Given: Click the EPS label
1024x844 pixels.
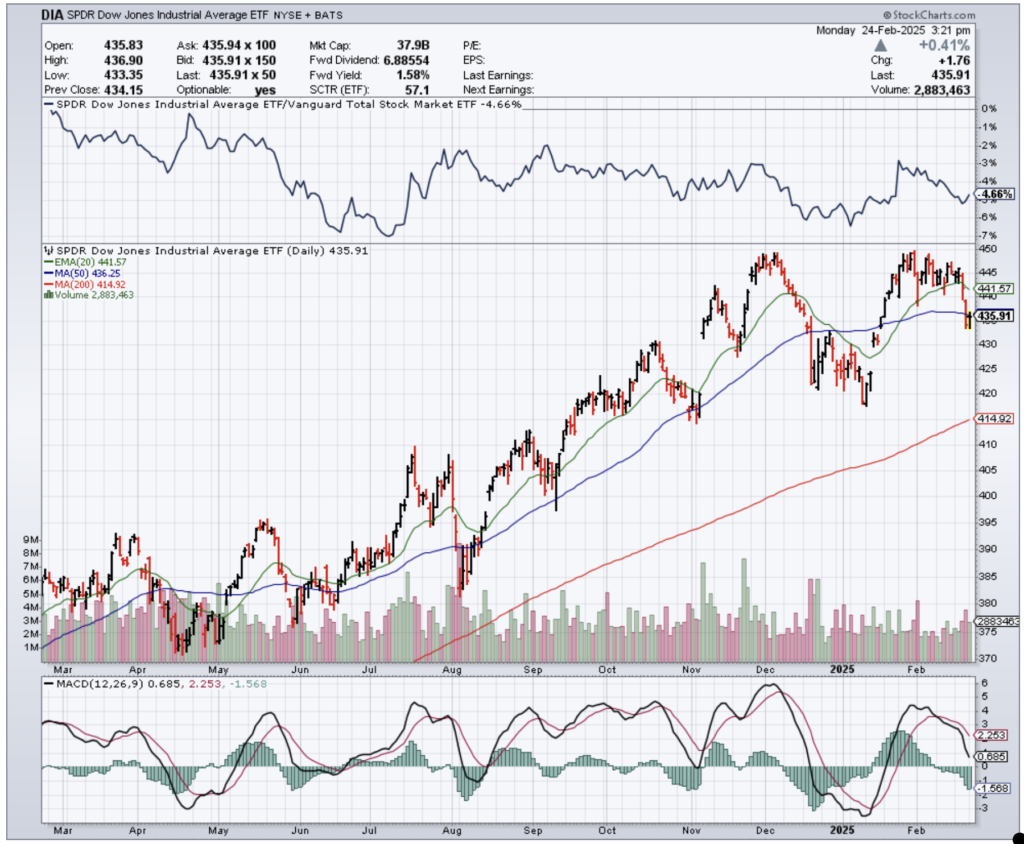Looking at the screenshot, I should (x=473, y=60).
